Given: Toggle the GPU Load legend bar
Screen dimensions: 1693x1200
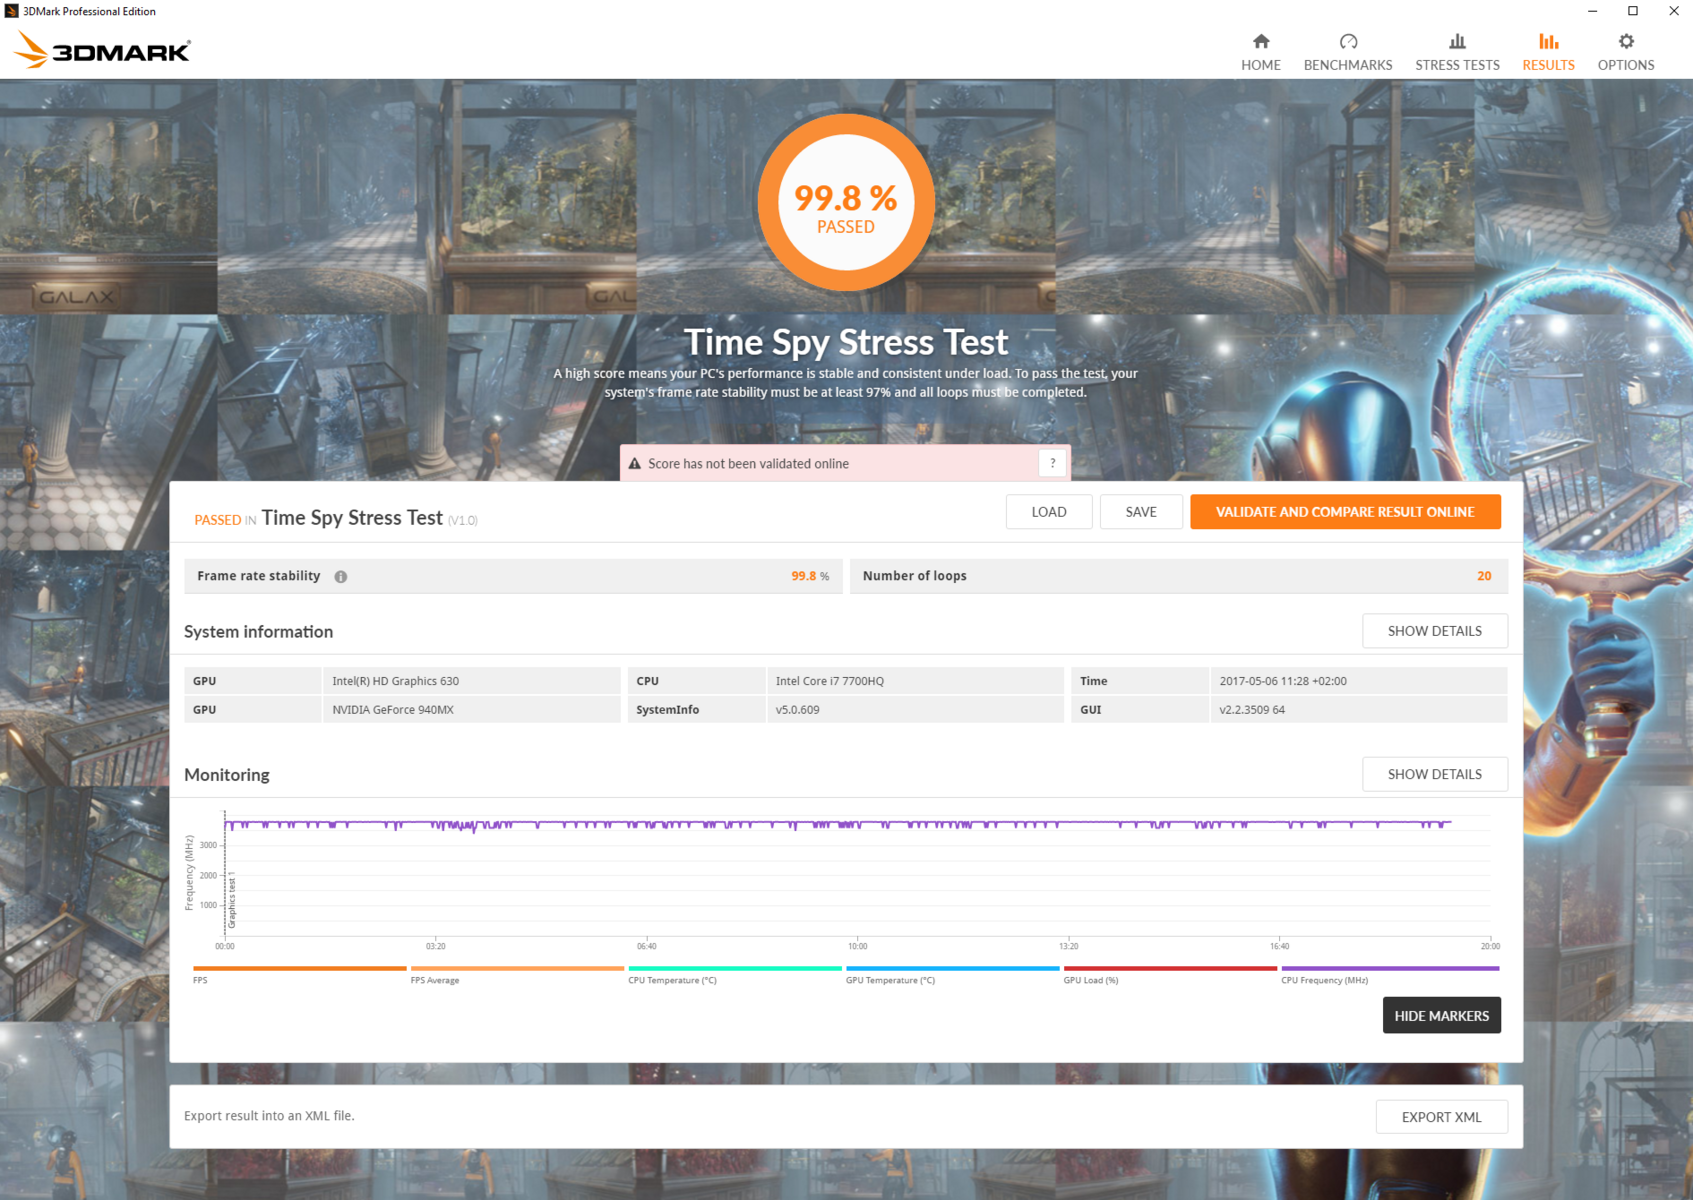Looking at the screenshot, I should (x=1170, y=968).
